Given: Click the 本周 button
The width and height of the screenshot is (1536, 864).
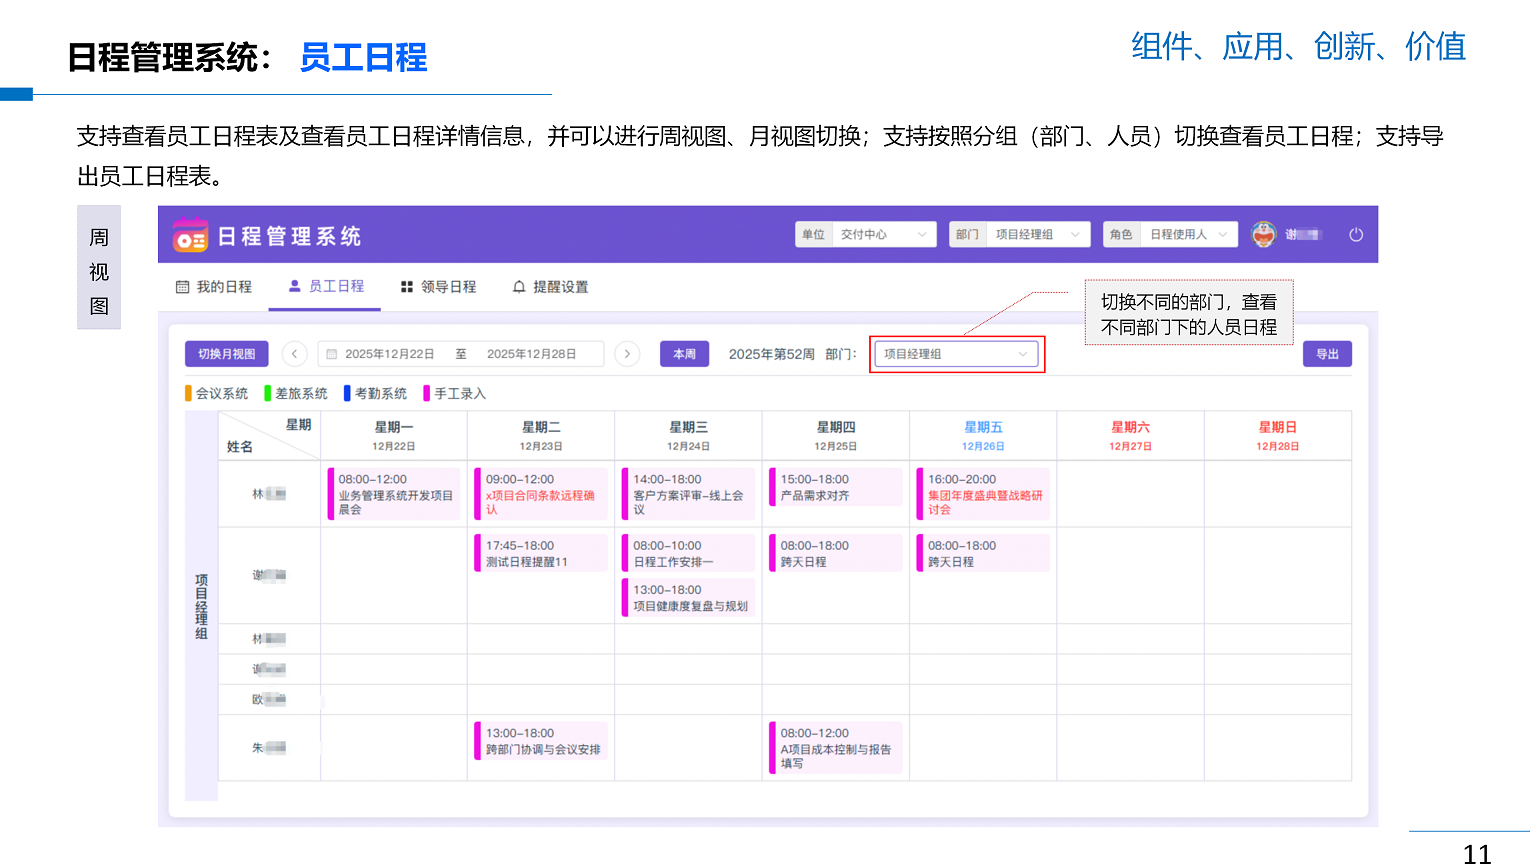Looking at the screenshot, I should click(684, 354).
